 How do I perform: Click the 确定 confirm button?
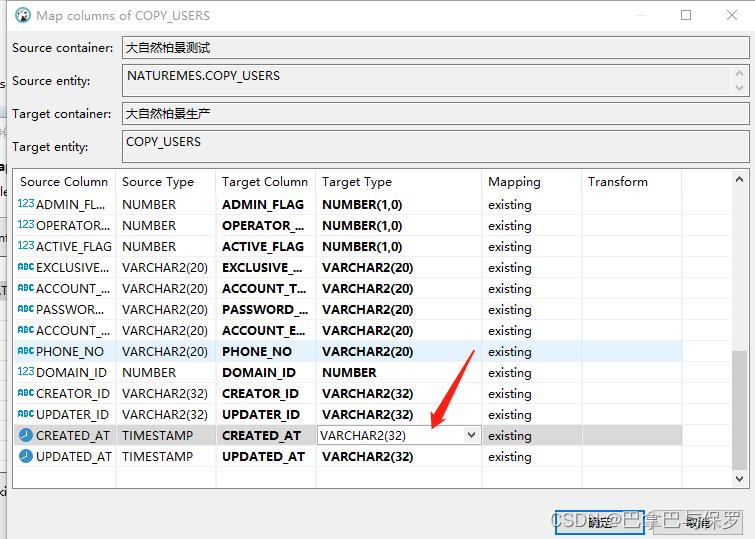pos(600,521)
